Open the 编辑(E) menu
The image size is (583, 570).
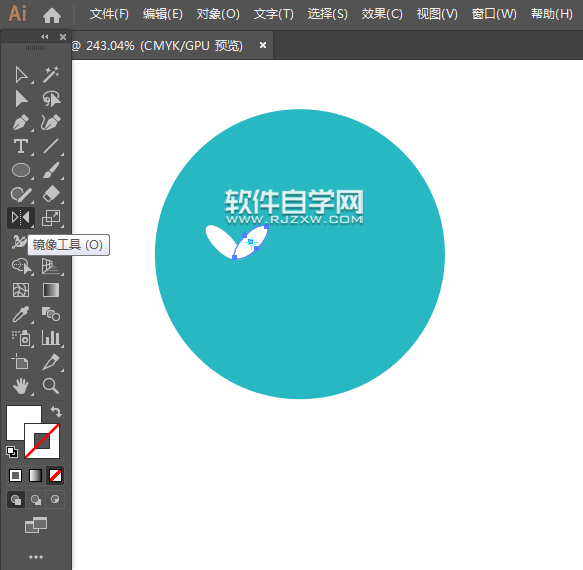[163, 14]
